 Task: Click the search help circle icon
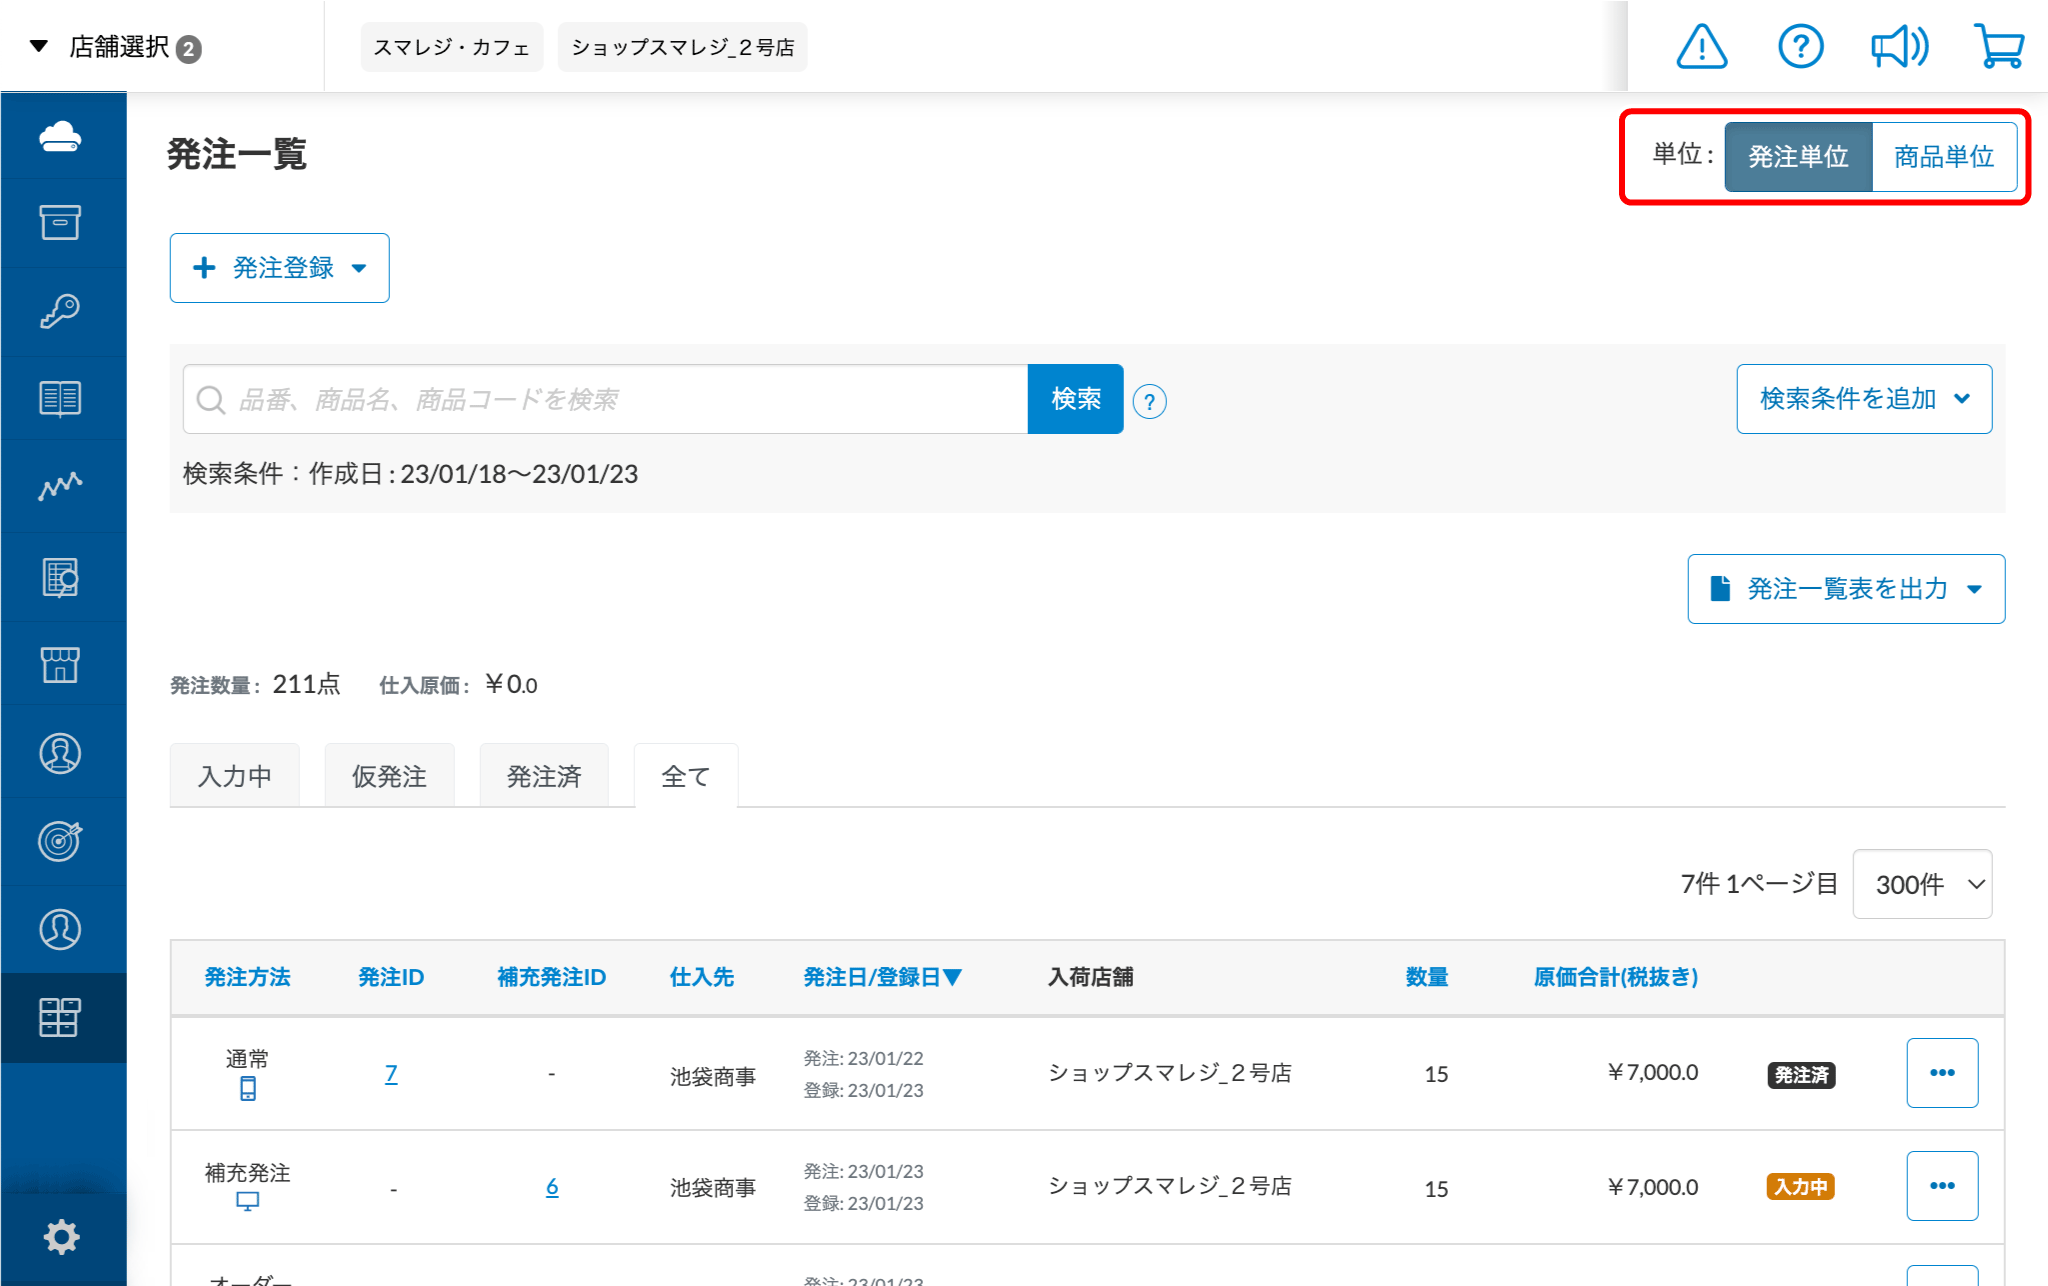1150,402
